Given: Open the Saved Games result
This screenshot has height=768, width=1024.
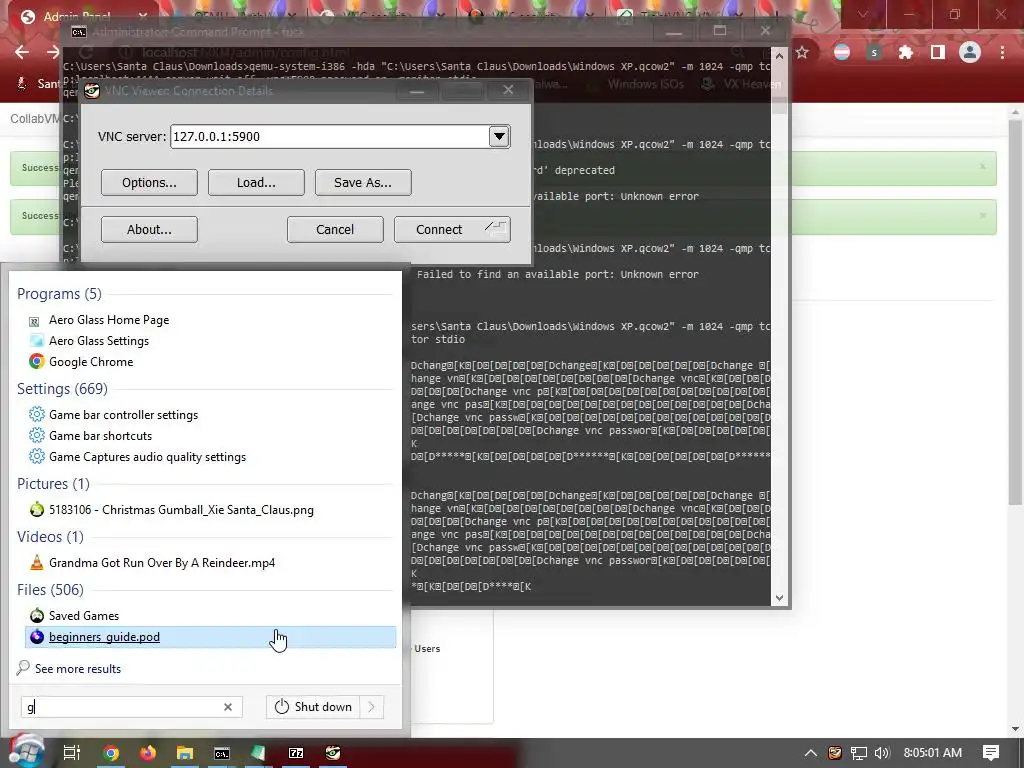Looking at the screenshot, I should coord(84,616).
